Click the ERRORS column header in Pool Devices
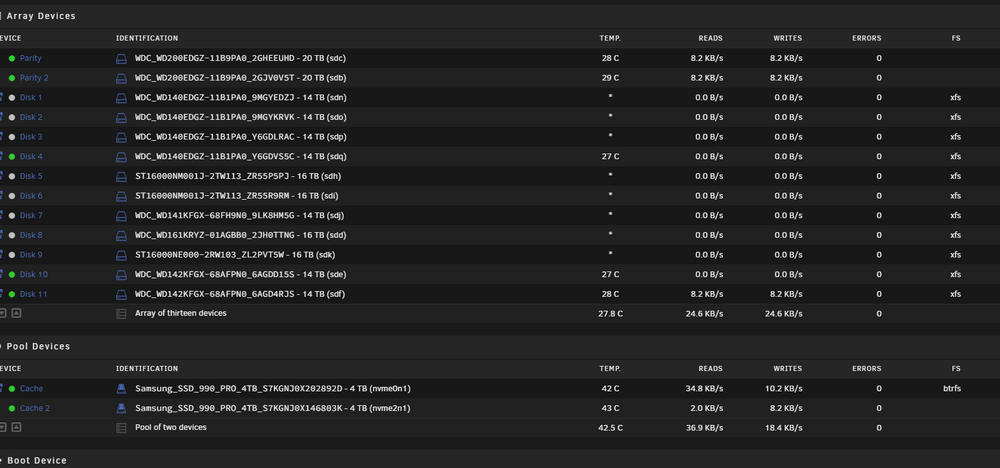Image resolution: width=1000 pixels, height=468 pixels. (867, 369)
